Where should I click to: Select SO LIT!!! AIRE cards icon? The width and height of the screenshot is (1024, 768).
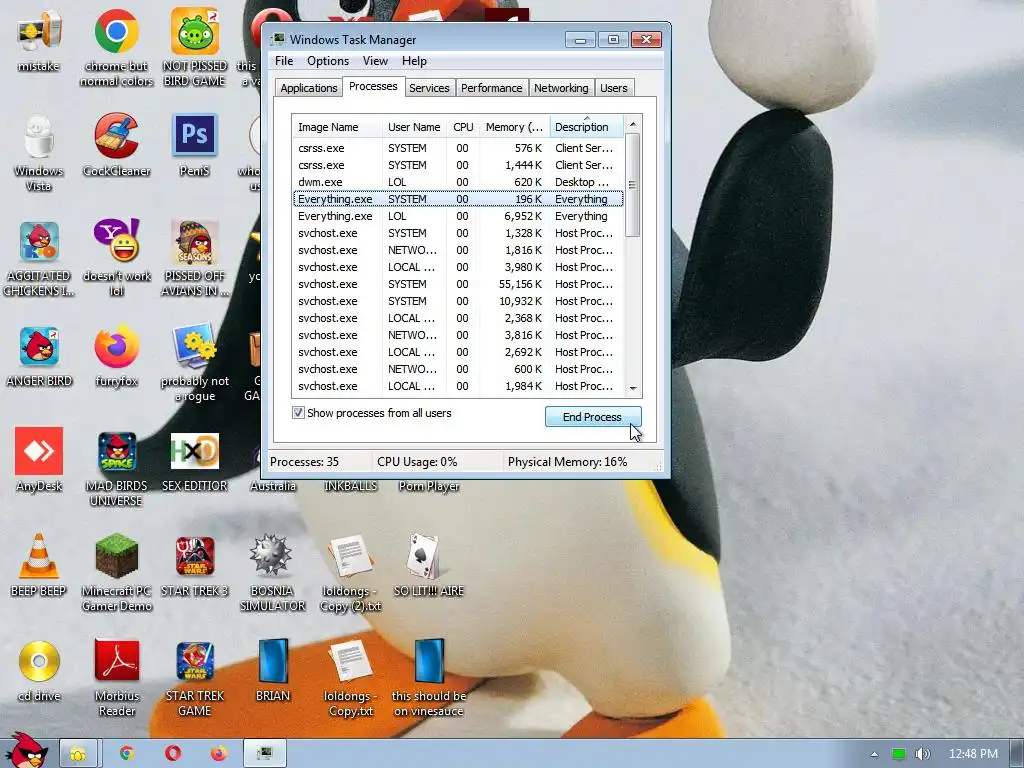click(428, 565)
